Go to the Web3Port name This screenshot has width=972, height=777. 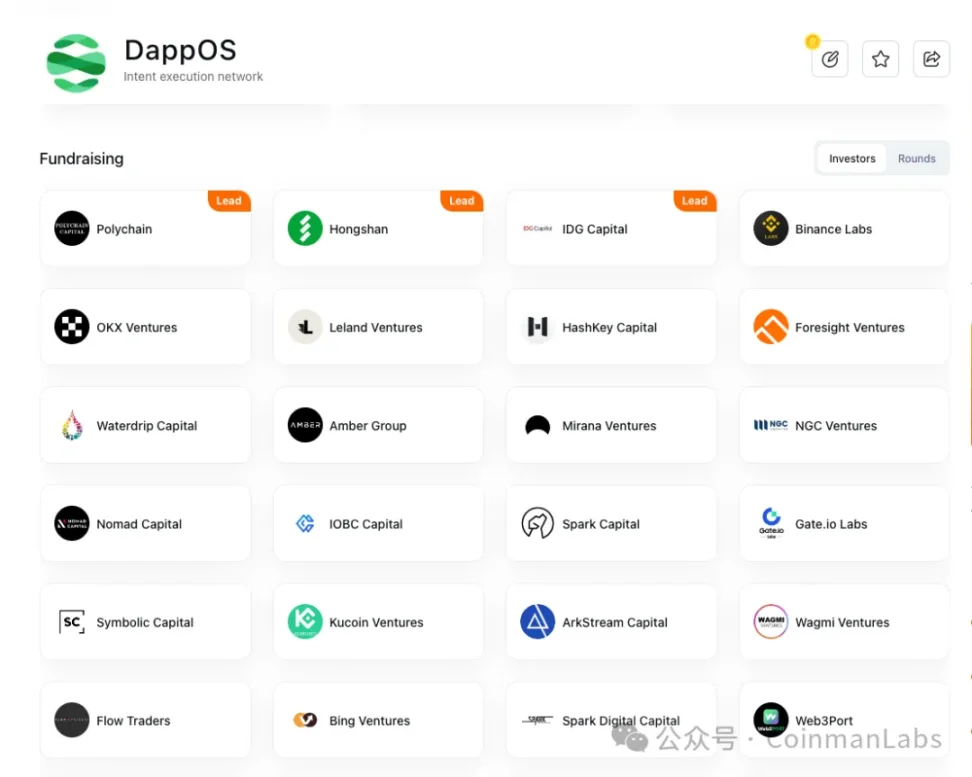coord(824,721)
